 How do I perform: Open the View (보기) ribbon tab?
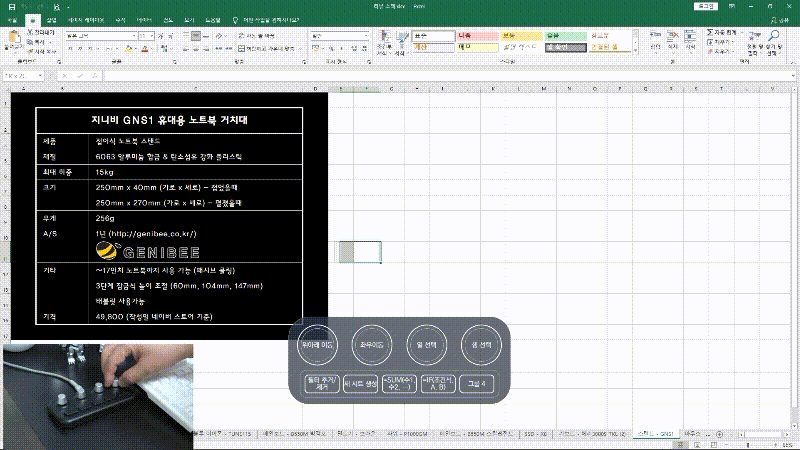[x=189, y=20]
